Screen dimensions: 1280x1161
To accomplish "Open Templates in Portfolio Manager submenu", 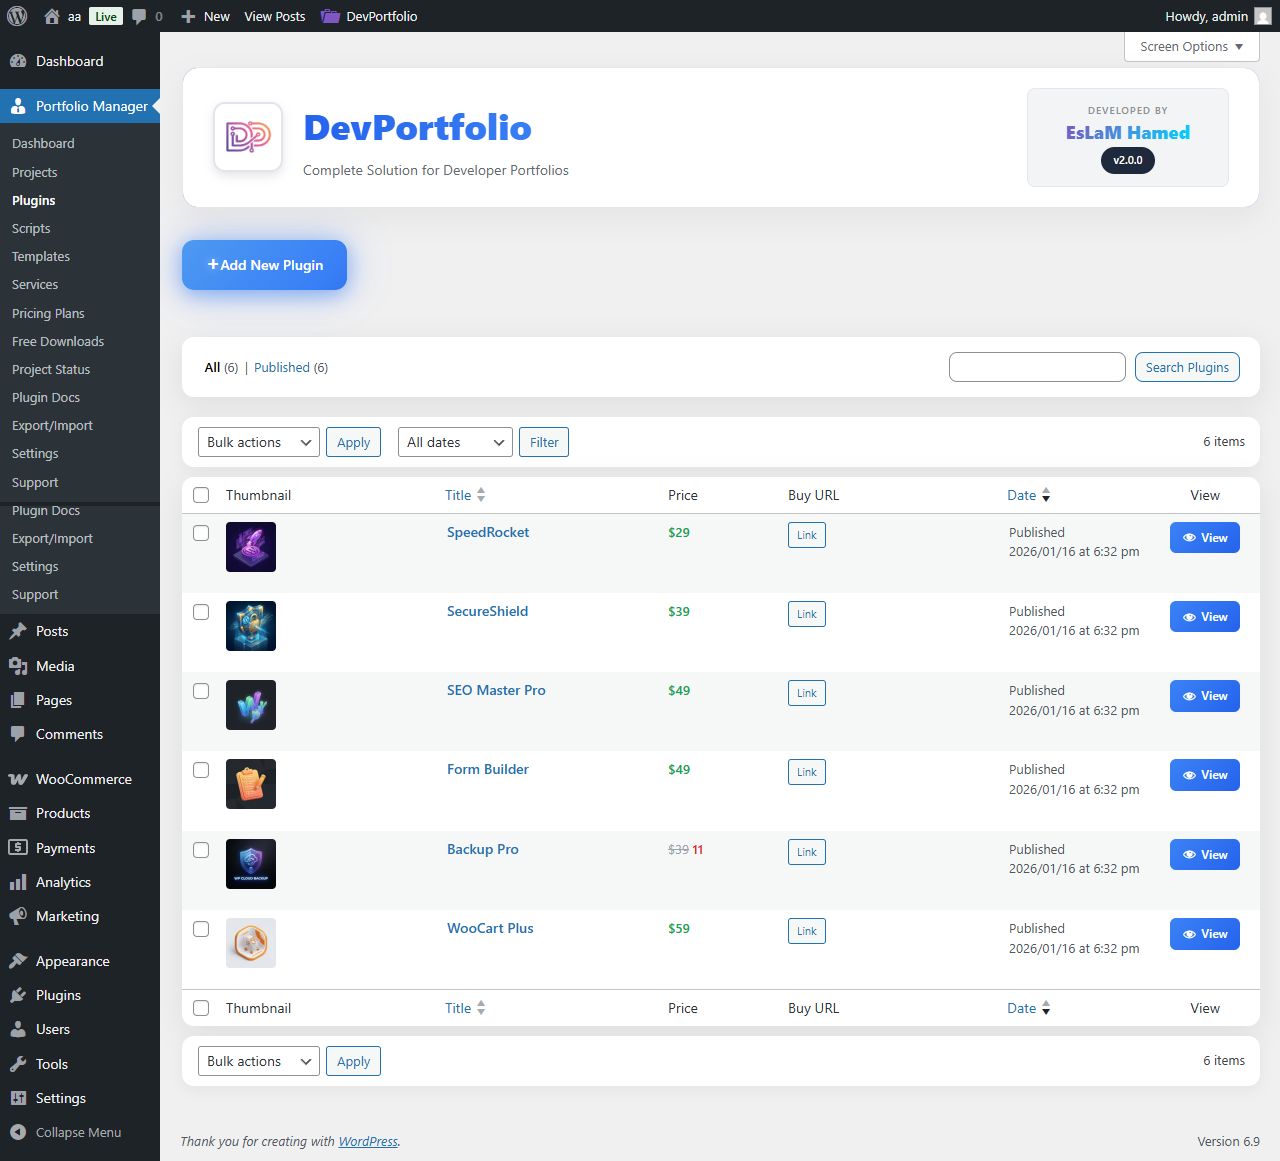I will pos(41,256).
